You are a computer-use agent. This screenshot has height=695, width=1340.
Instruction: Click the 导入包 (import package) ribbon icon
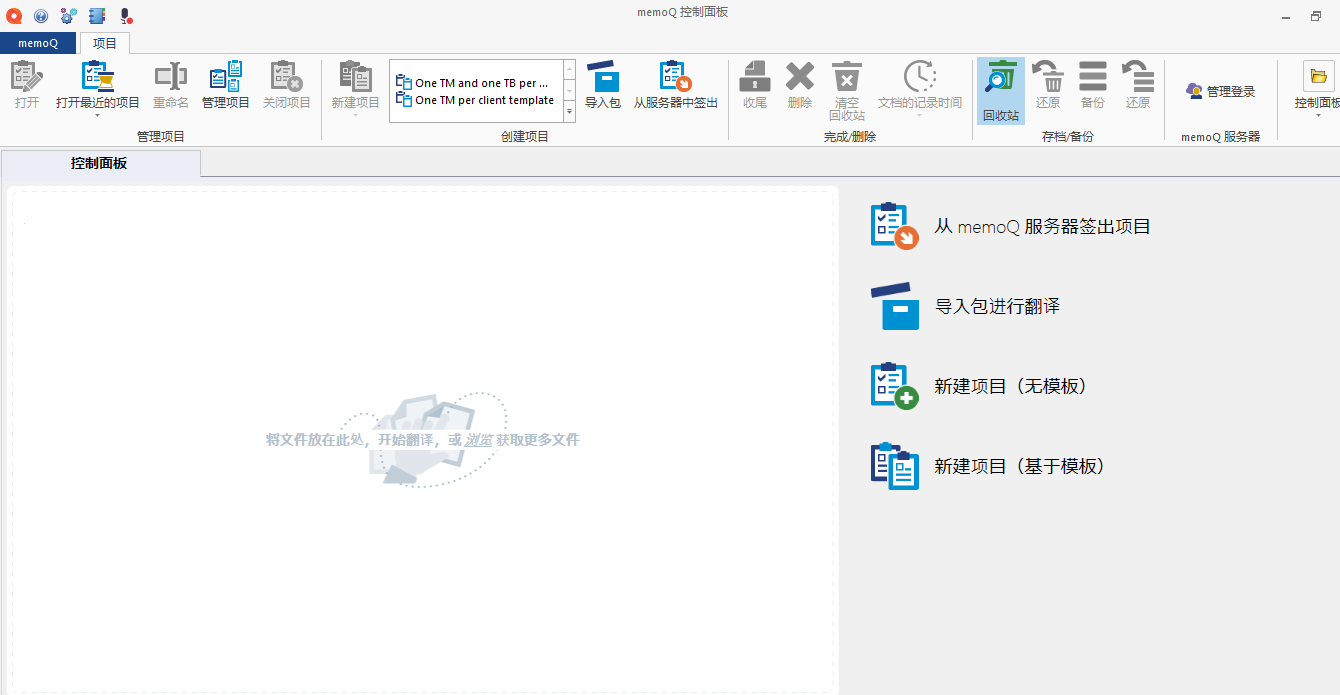click(x=602, y=85)
